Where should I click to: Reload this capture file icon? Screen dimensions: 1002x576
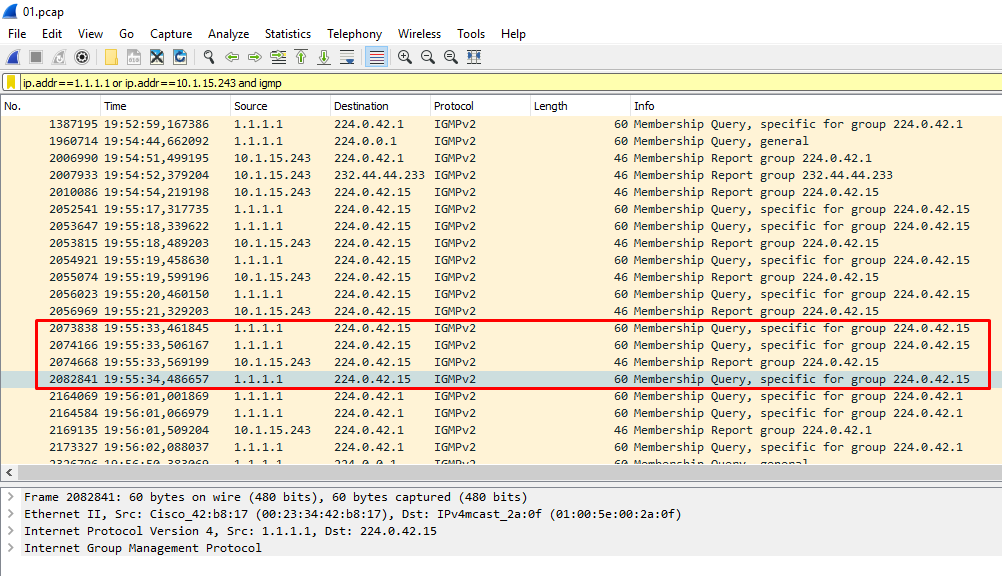tap(180, 57)
